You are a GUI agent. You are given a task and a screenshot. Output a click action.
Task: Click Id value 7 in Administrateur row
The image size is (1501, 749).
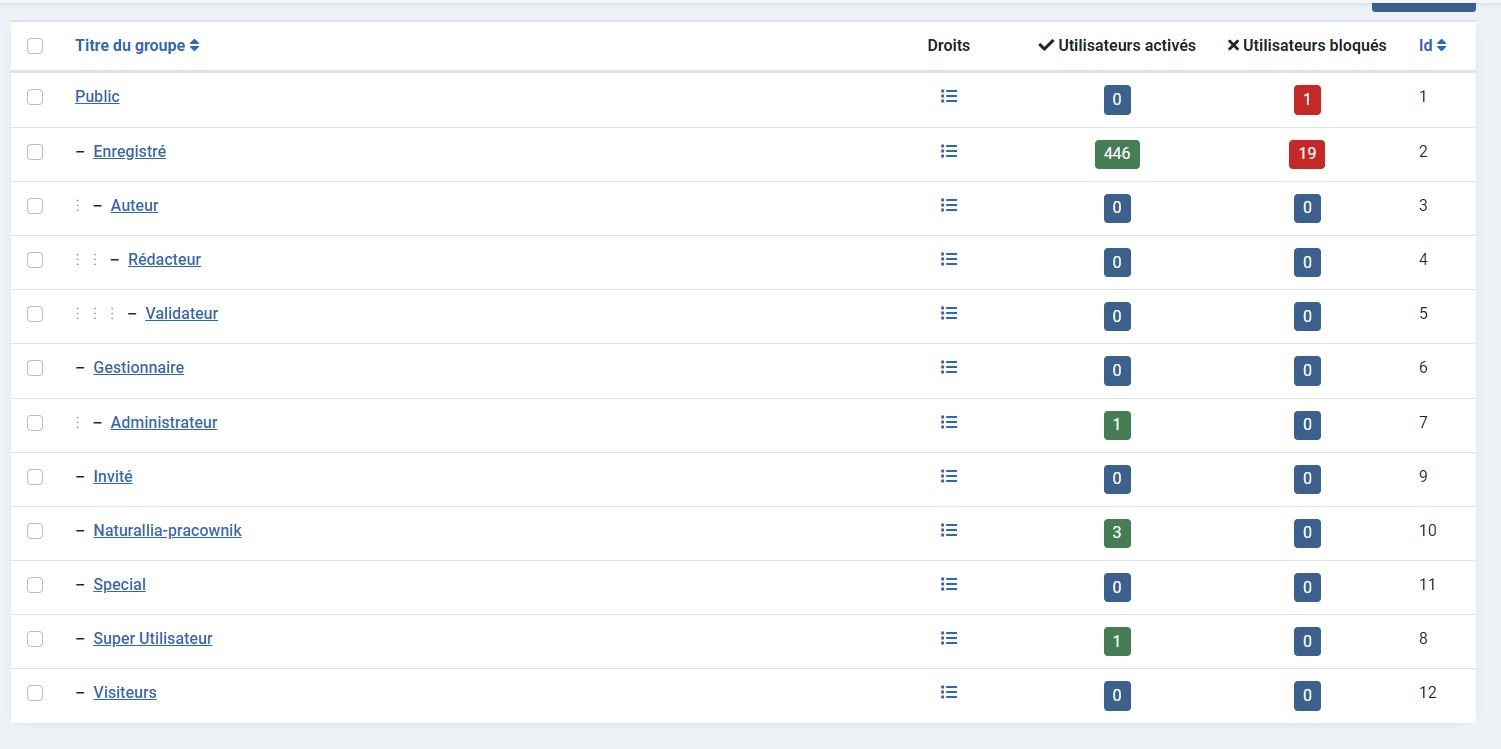pyautogui.click(x=1423, y=422)
